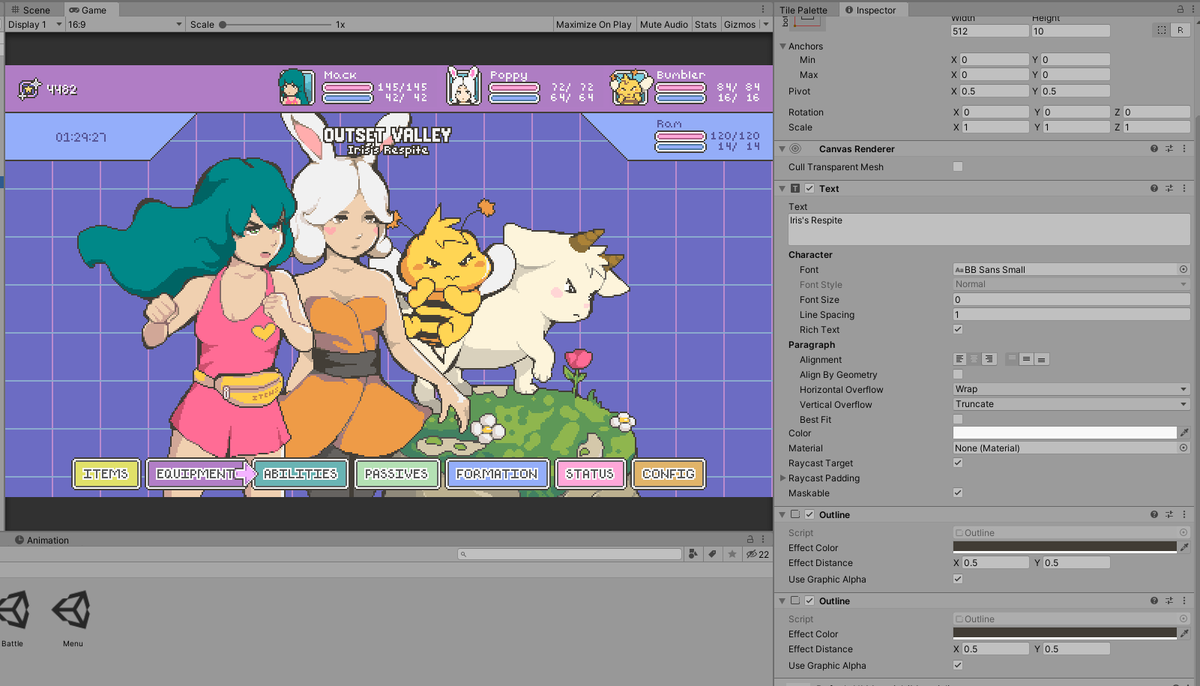Toggle Use Graphic Alpha on second Outline
Screen dimensions: 1200x686
(x=958, y=665)
